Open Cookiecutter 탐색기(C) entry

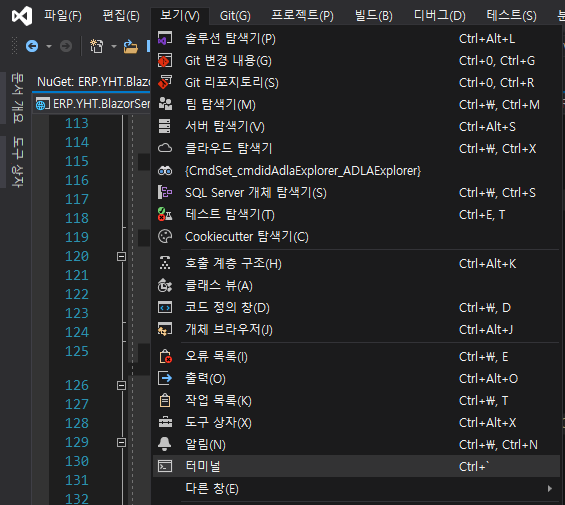coord(357,236)
